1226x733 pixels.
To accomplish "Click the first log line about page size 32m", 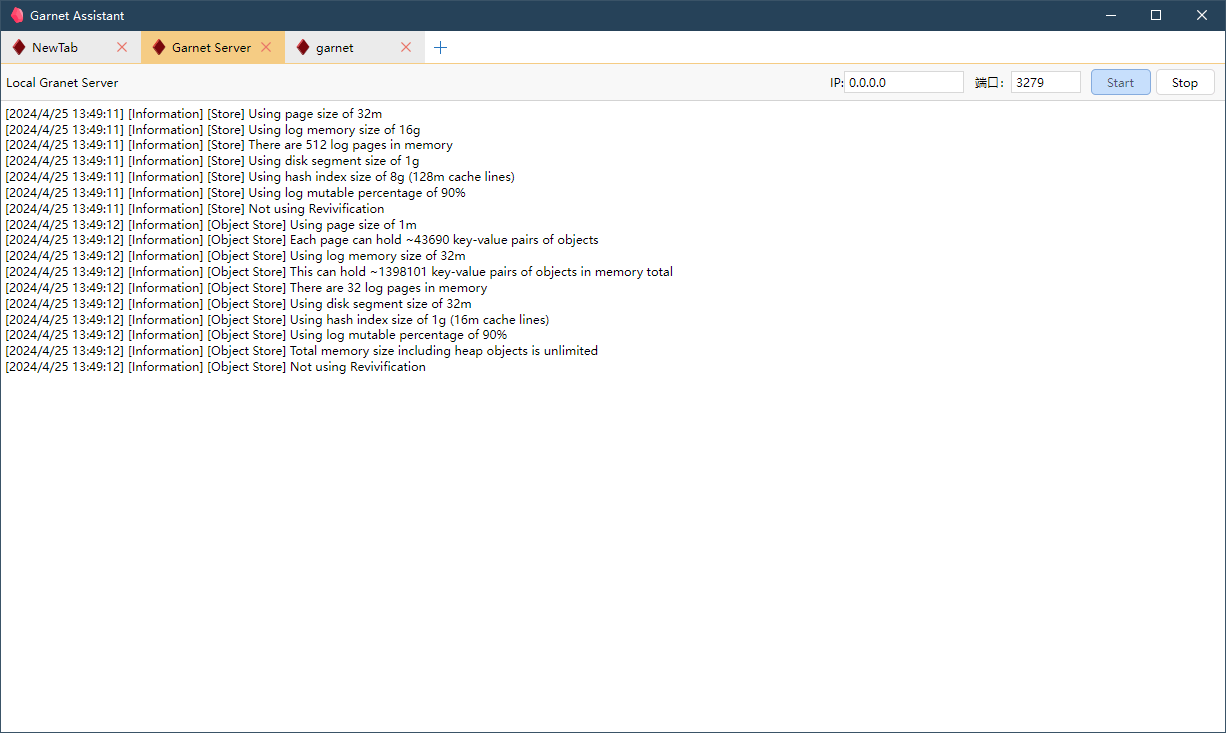I will click(194, 113).
